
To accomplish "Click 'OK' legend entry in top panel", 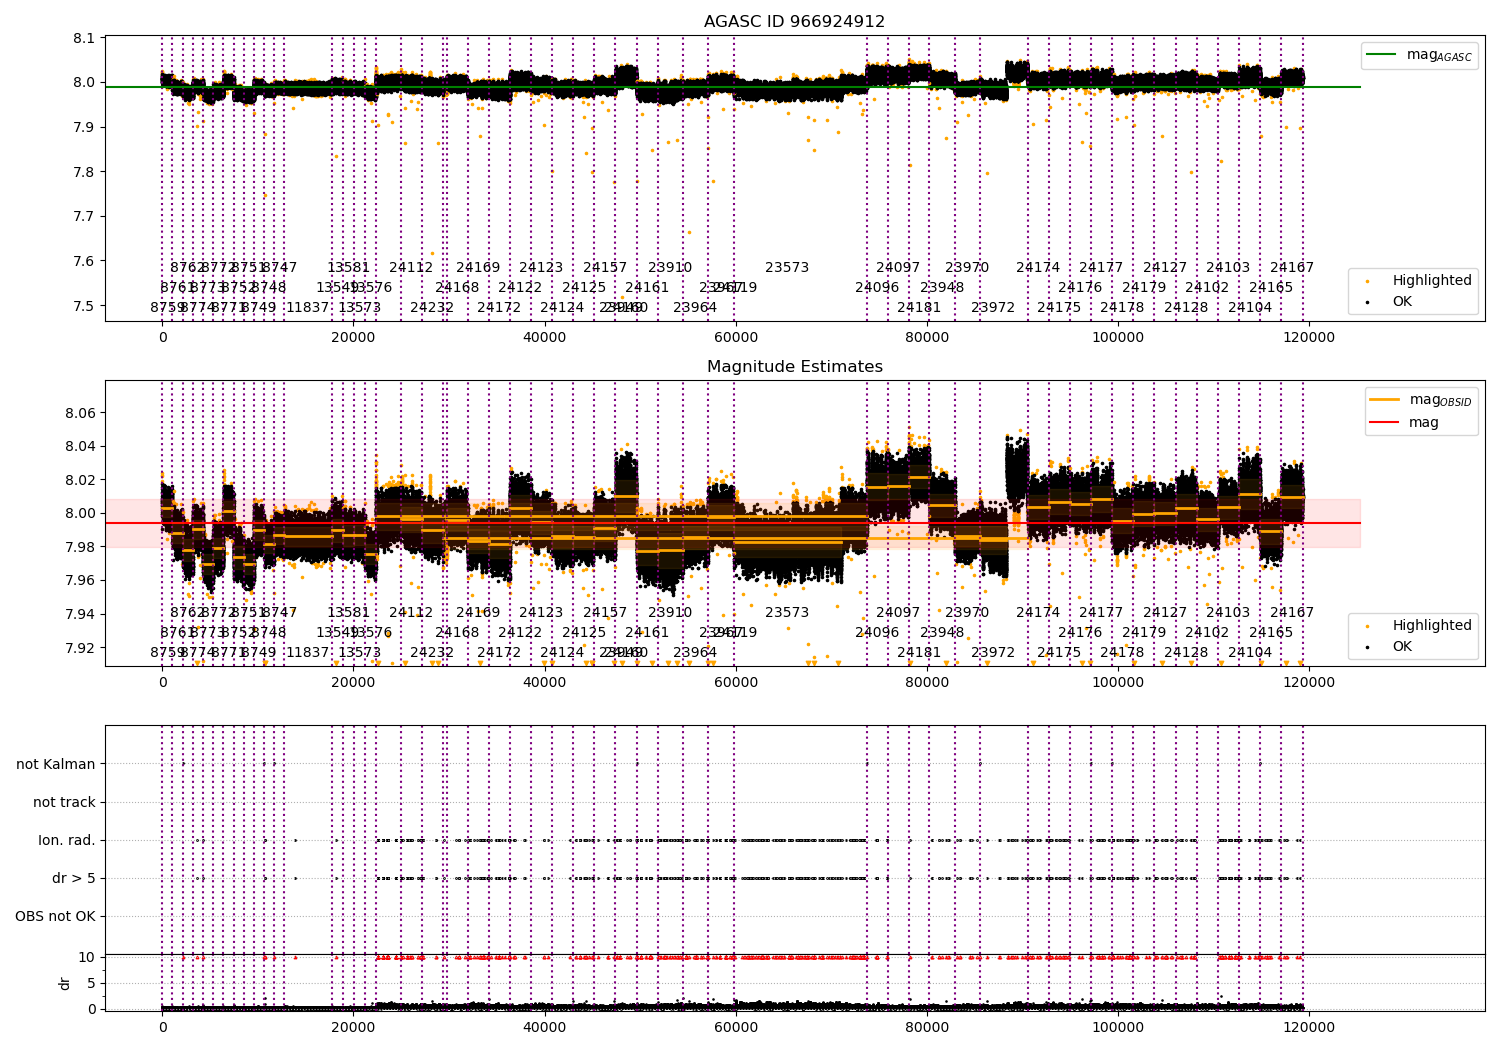I will coord(1390,301).
